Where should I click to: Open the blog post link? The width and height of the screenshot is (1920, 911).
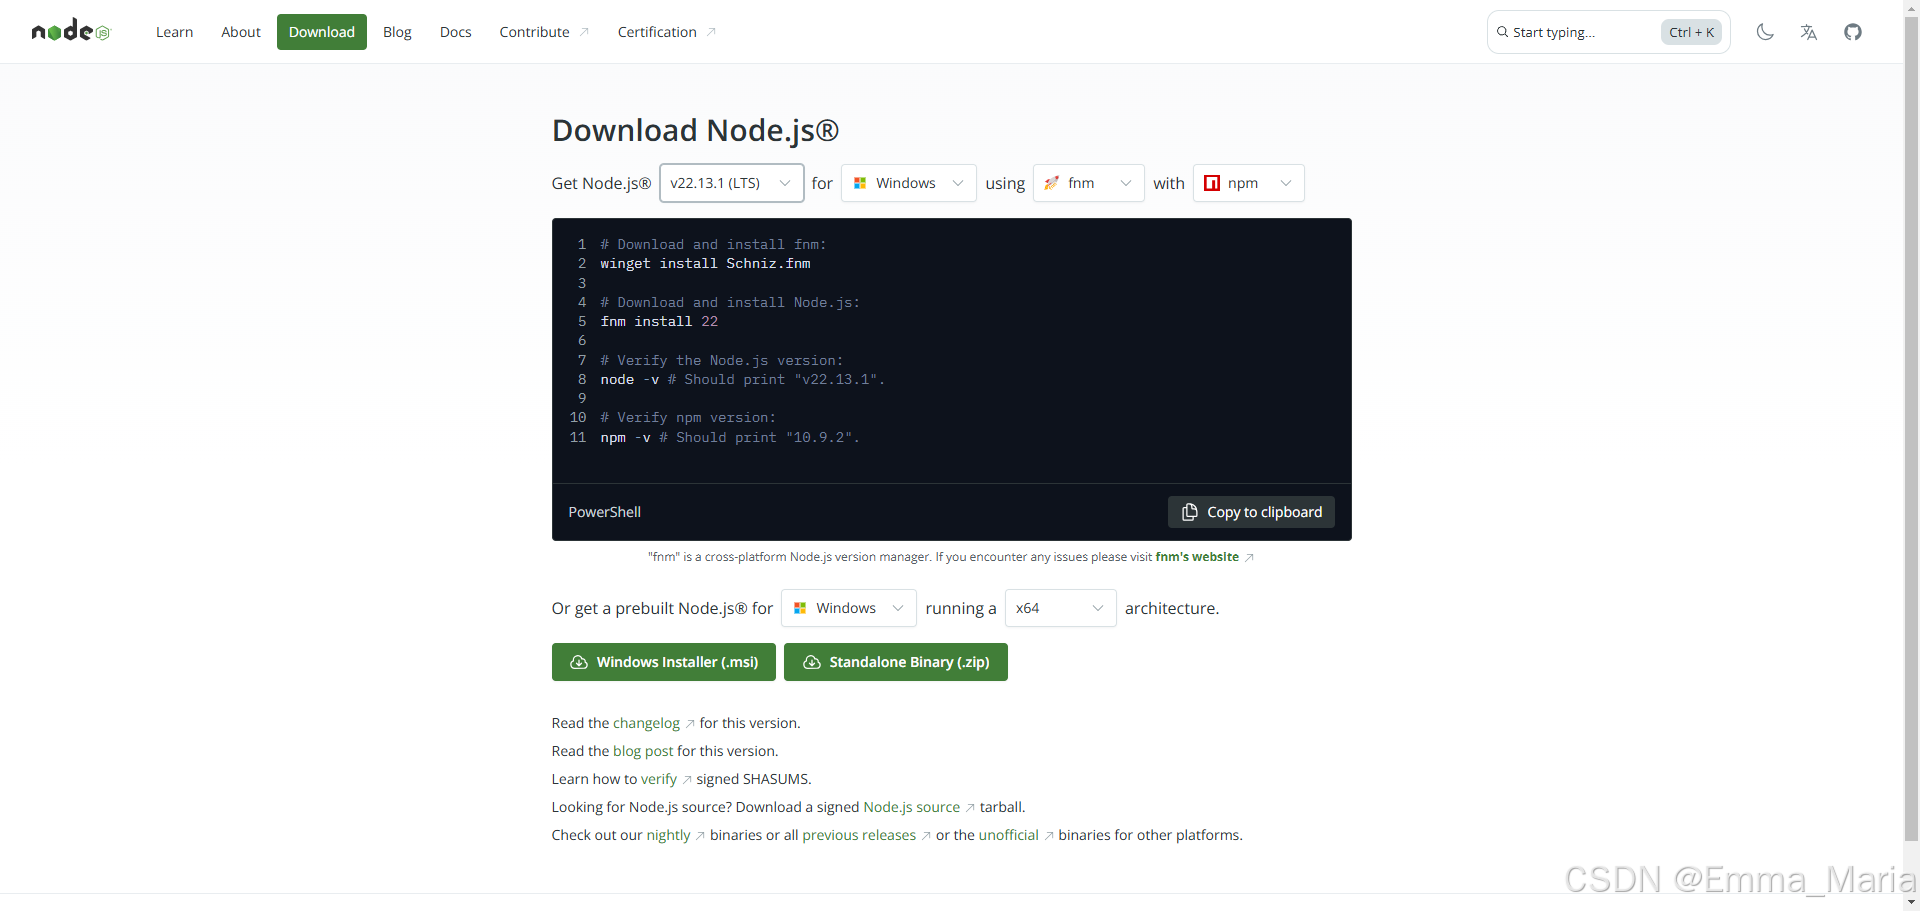click(x=643, y=751)
